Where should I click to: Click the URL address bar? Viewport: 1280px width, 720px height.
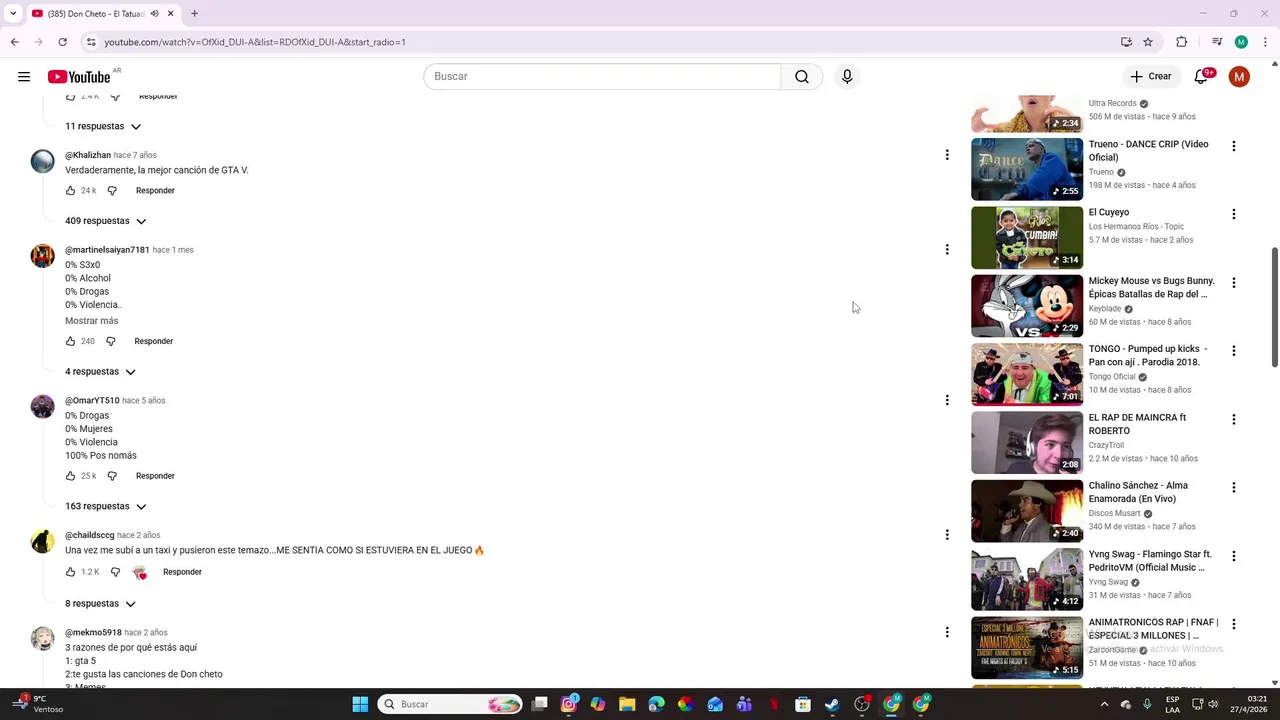point(600,42)
